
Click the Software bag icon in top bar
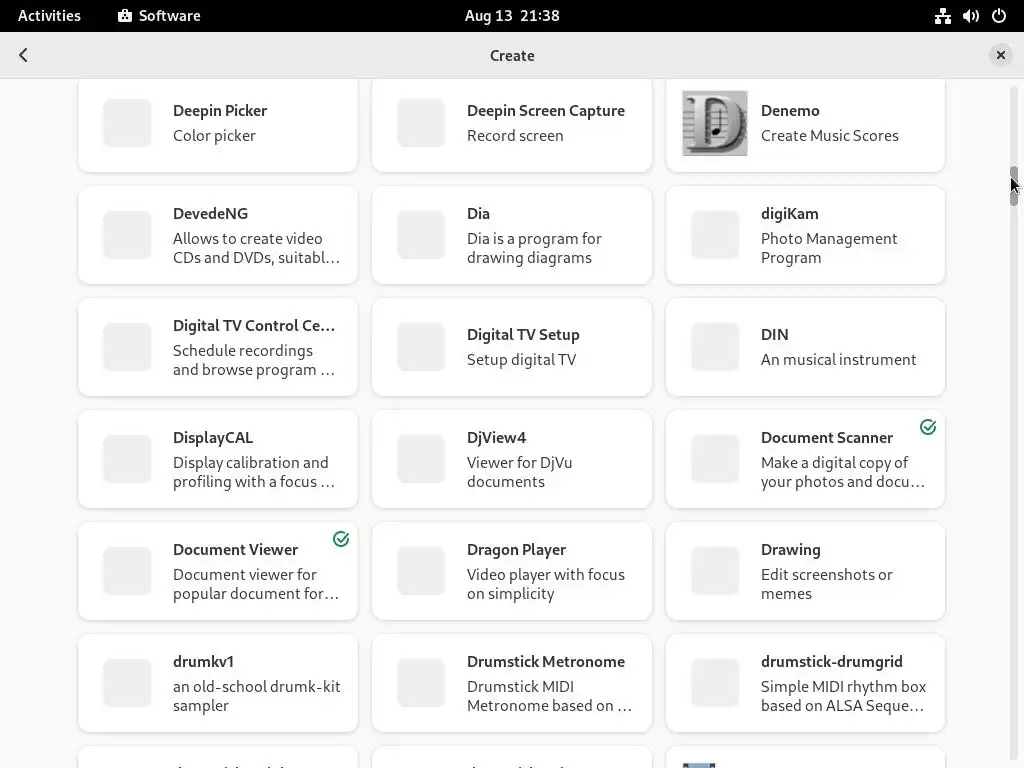click(125, 16)
